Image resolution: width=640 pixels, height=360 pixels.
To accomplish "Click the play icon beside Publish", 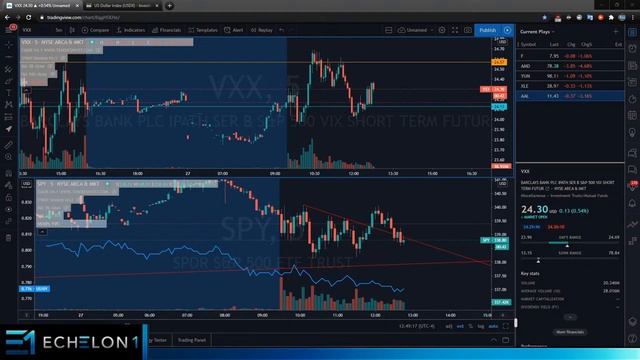I will [x=507, y=30].
